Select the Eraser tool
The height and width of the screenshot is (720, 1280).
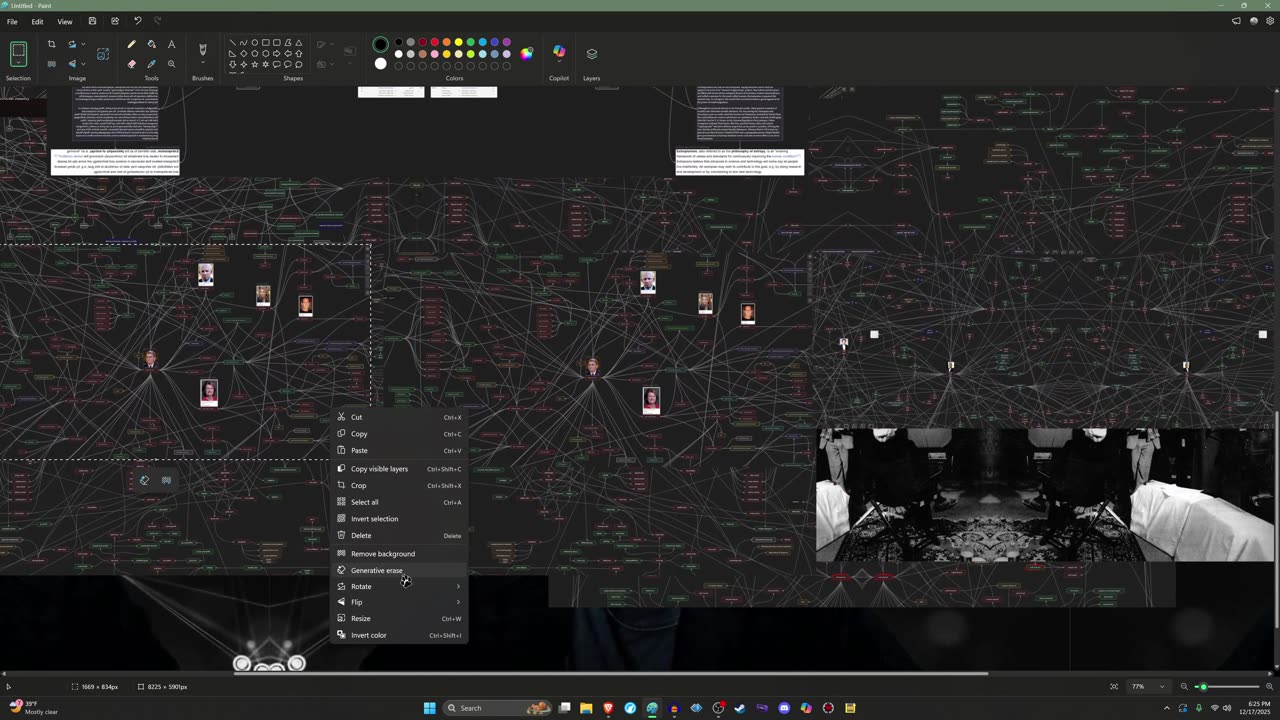click(x=131, y=64)
